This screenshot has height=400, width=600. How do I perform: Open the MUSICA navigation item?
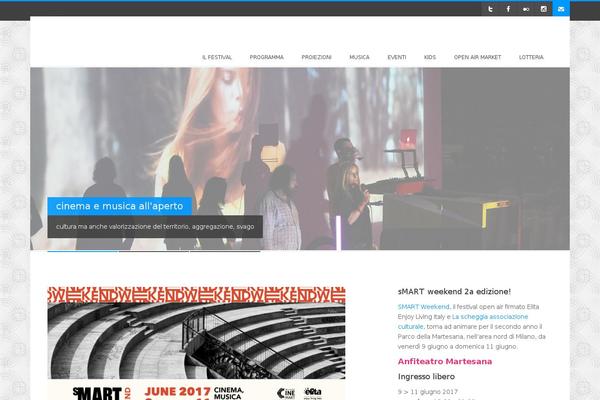(359, 57)
